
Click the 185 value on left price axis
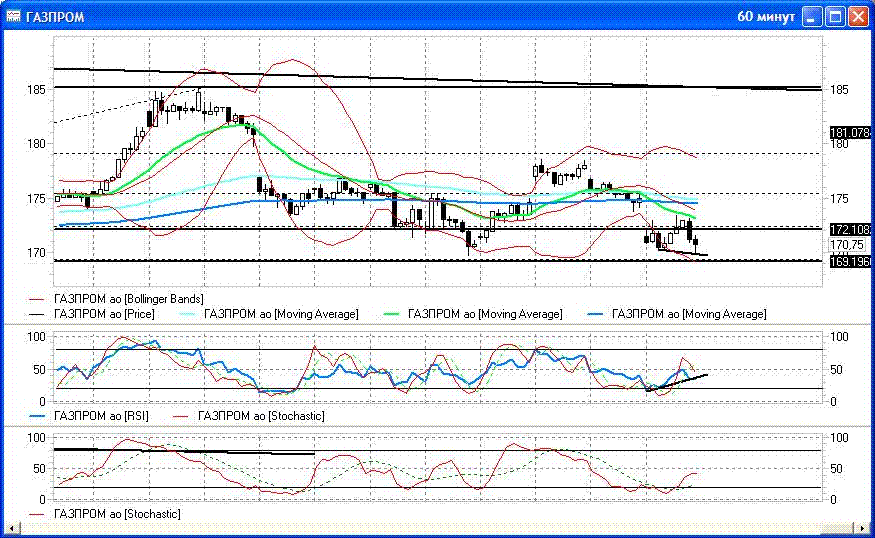click(36, 89)
